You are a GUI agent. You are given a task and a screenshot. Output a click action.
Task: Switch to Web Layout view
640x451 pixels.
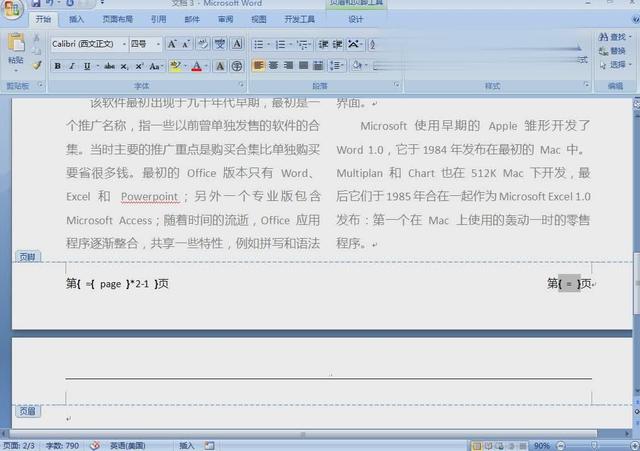500,446
